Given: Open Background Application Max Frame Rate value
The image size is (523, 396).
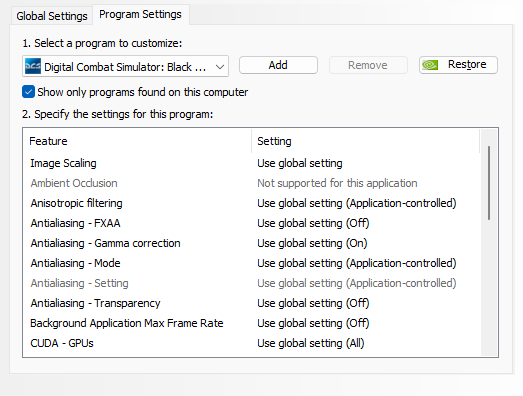Looking at the screenshot, I should tap(313, 323).
